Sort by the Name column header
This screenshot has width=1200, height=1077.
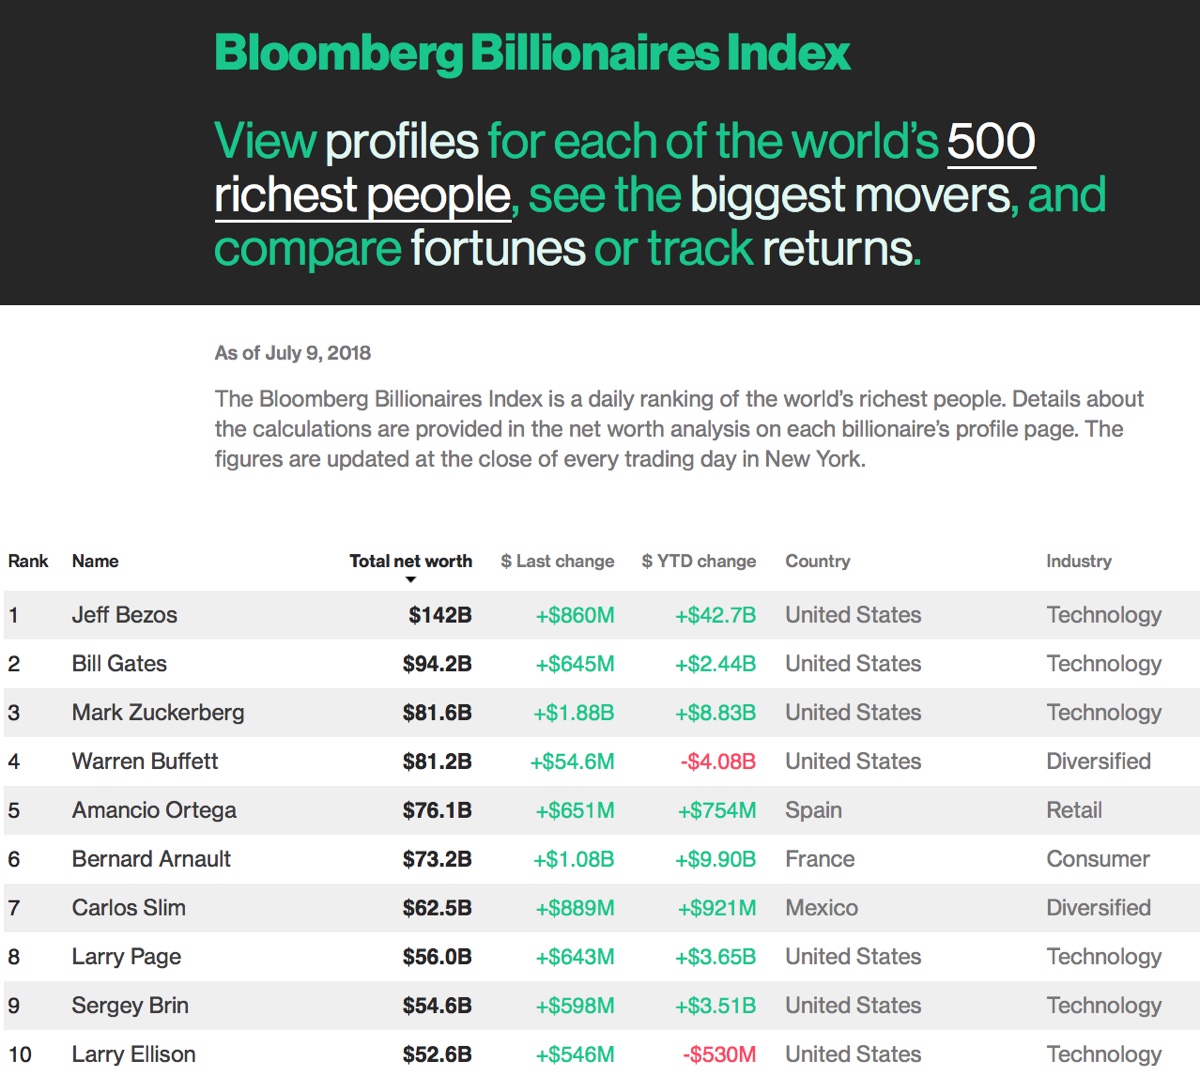tap(95, 561)
